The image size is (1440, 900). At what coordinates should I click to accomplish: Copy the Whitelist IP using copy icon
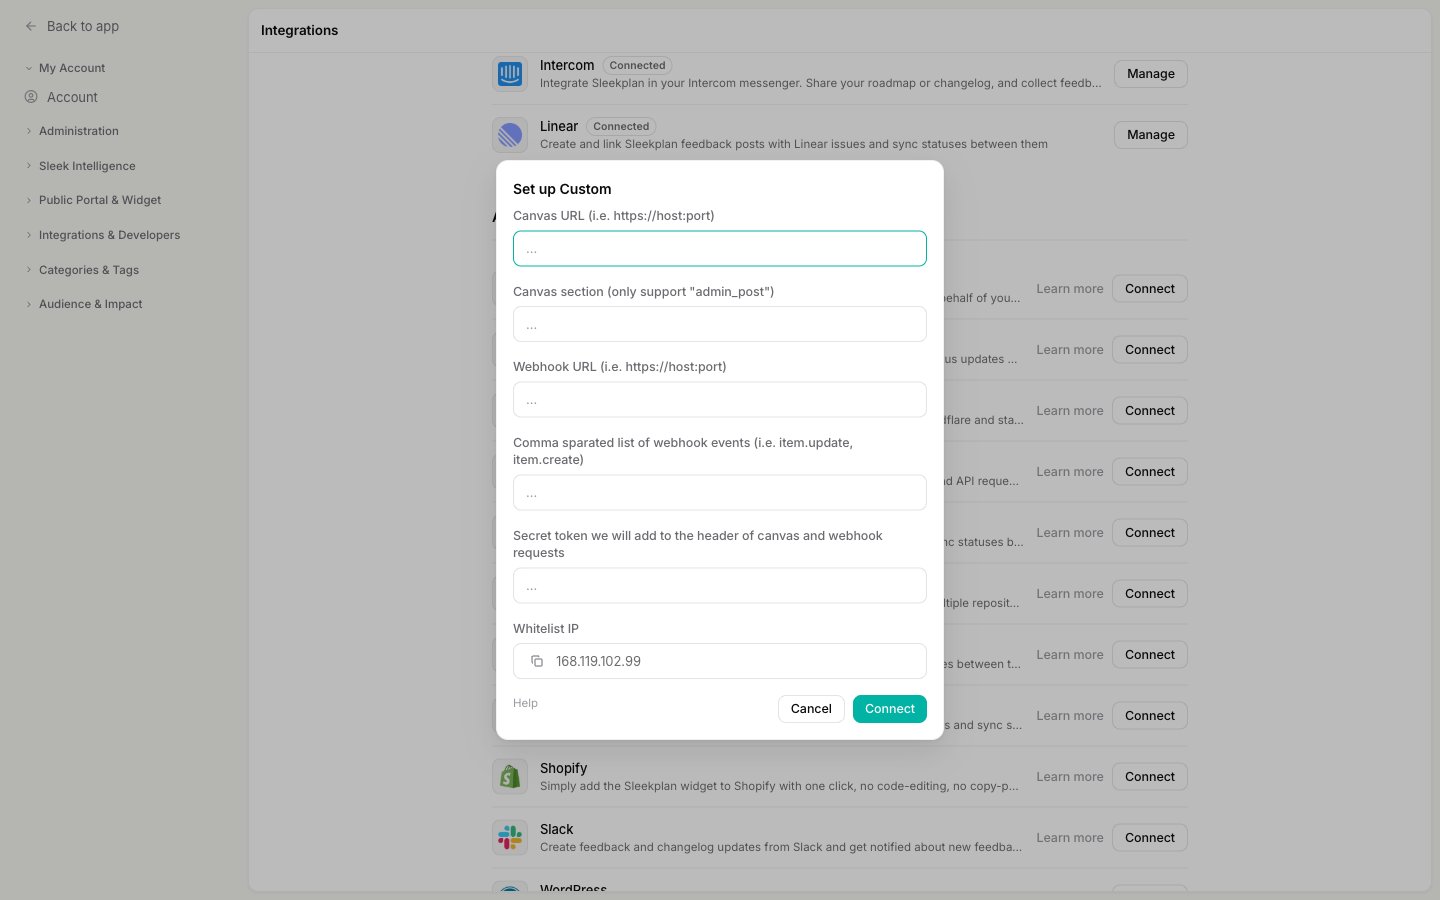tap(537, 661)
